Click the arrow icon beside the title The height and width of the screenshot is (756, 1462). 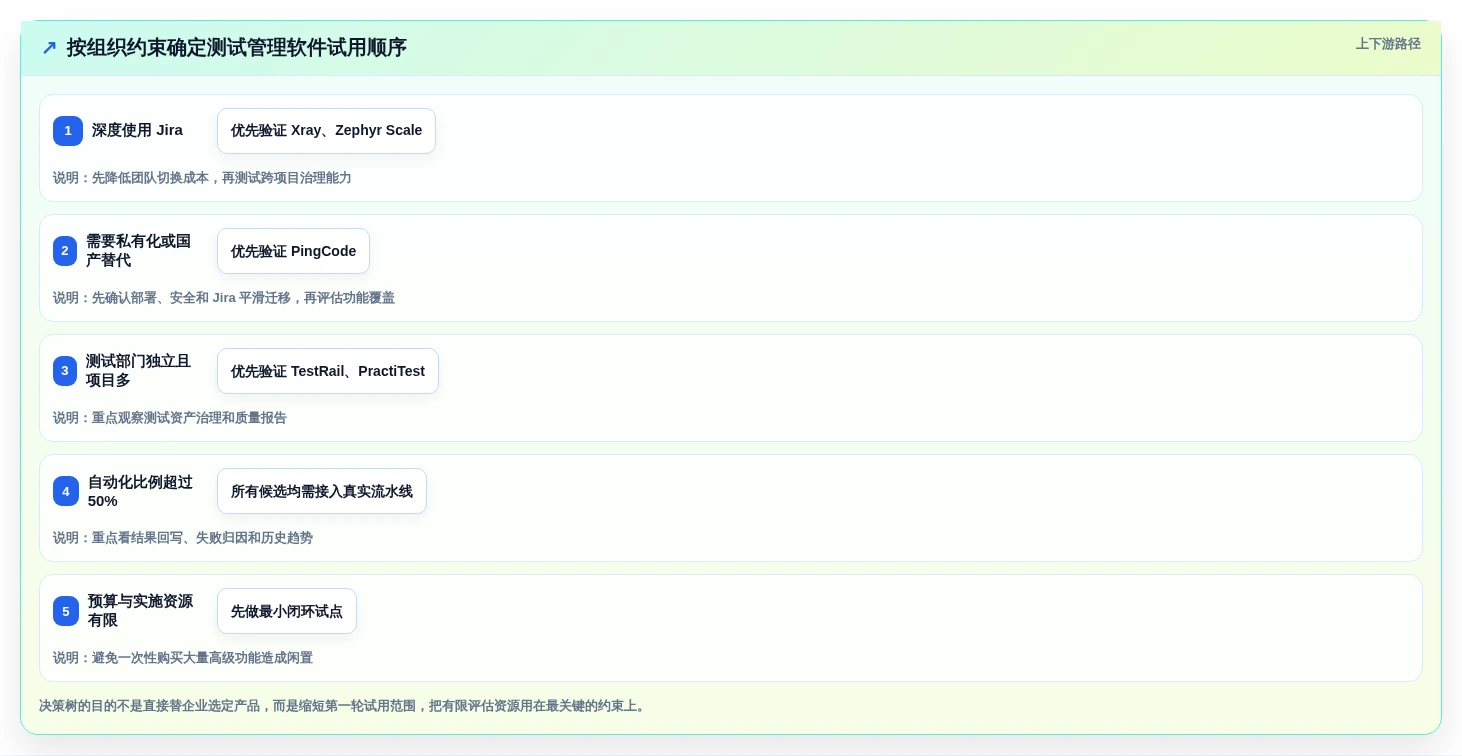[49, 48]
